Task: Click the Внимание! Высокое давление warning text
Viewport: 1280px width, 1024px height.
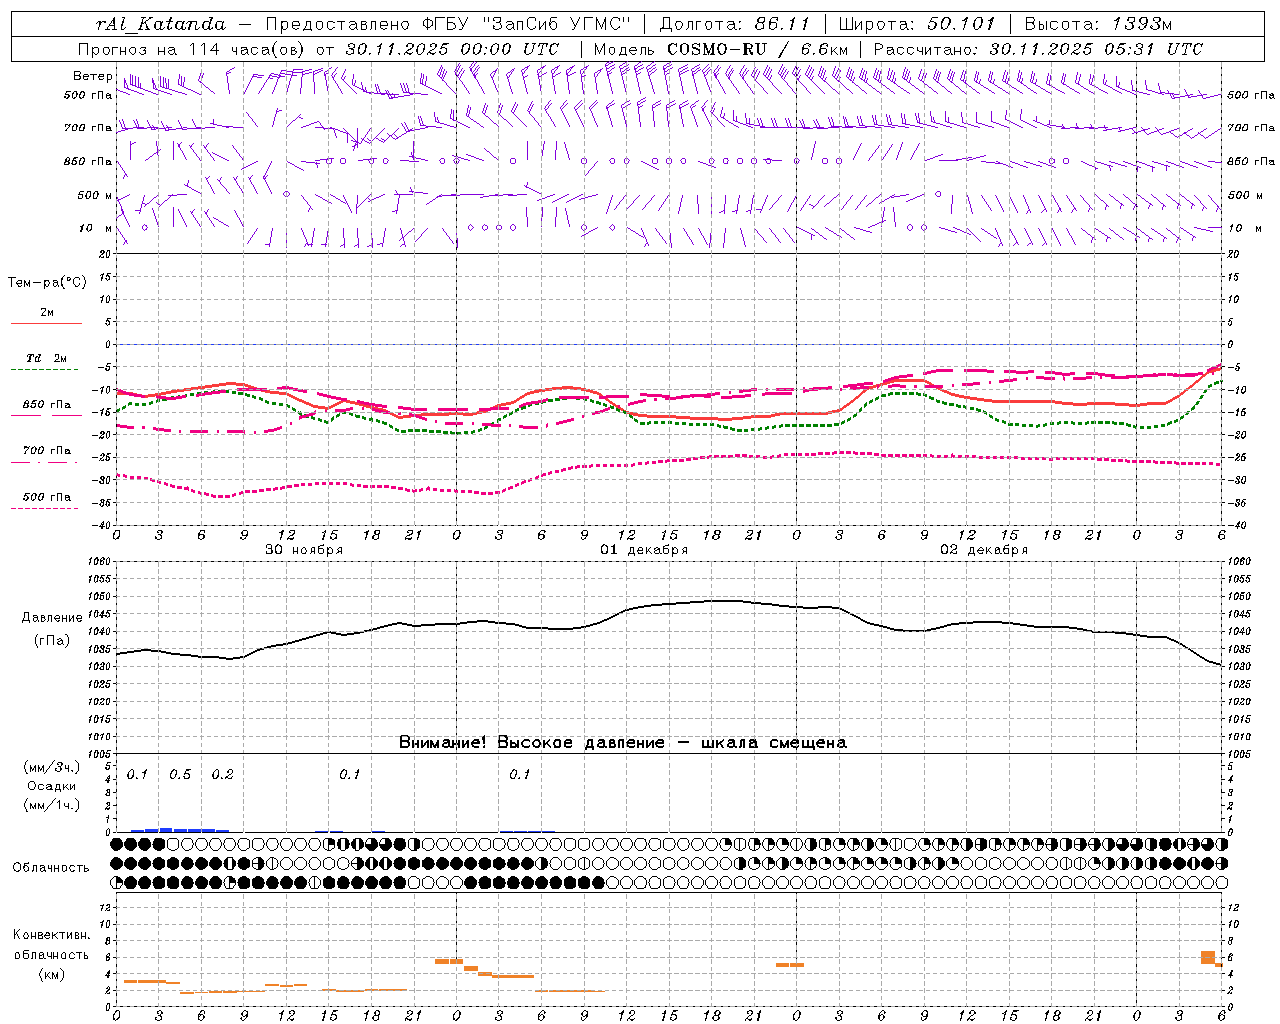Action: tap(532, 742)
